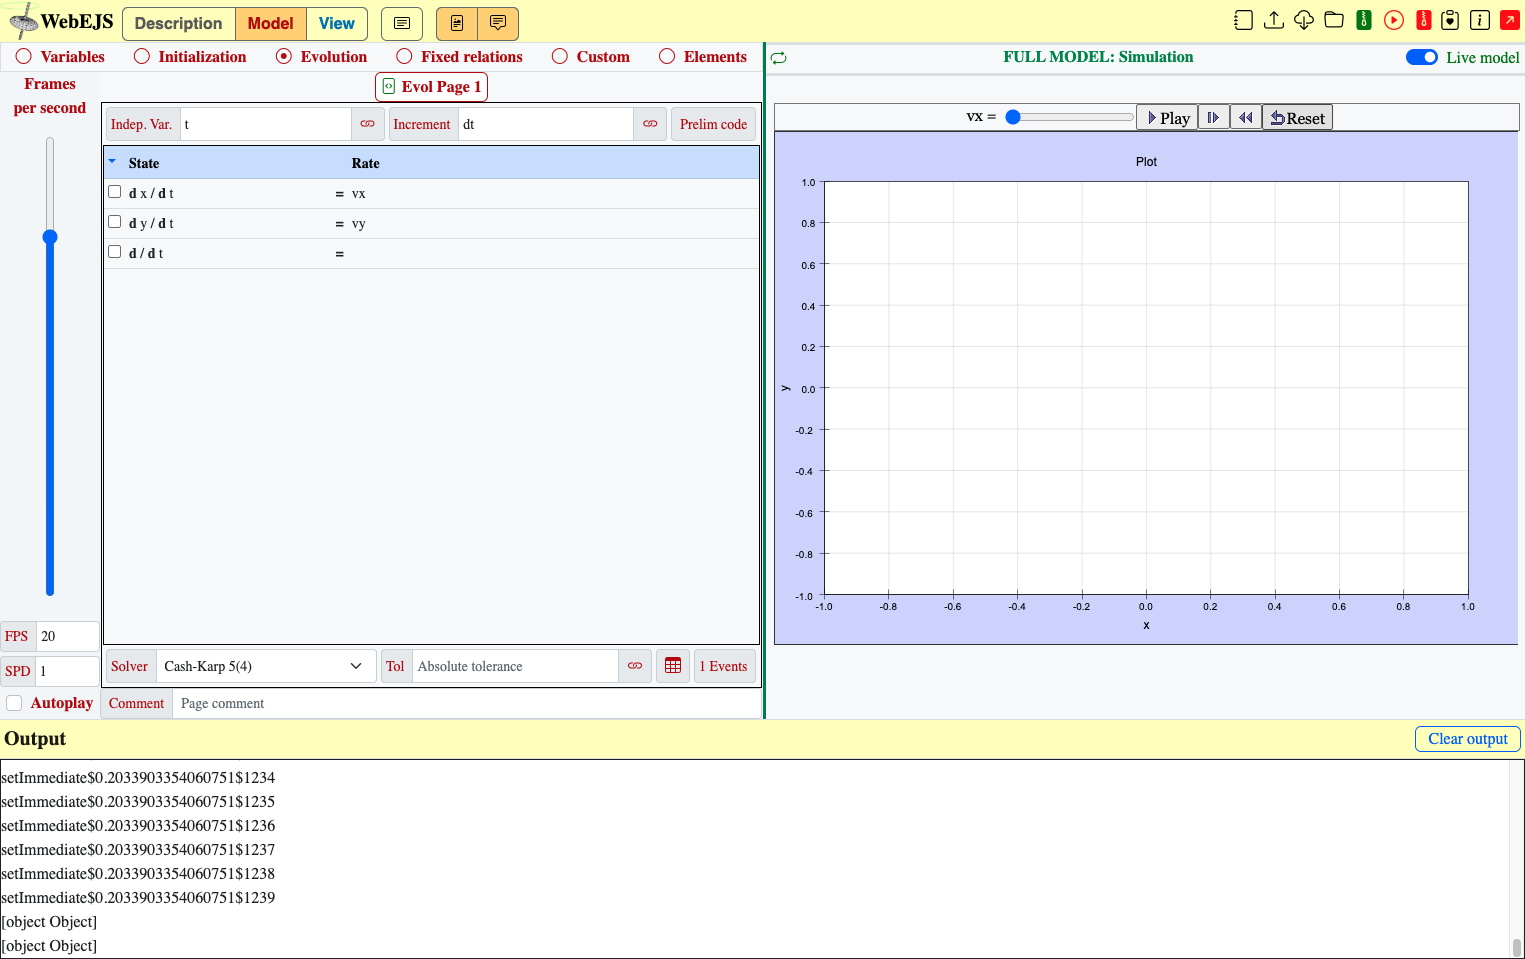
Task: Check the dy/dt row checkbox
Action: [x=114, y=222]
